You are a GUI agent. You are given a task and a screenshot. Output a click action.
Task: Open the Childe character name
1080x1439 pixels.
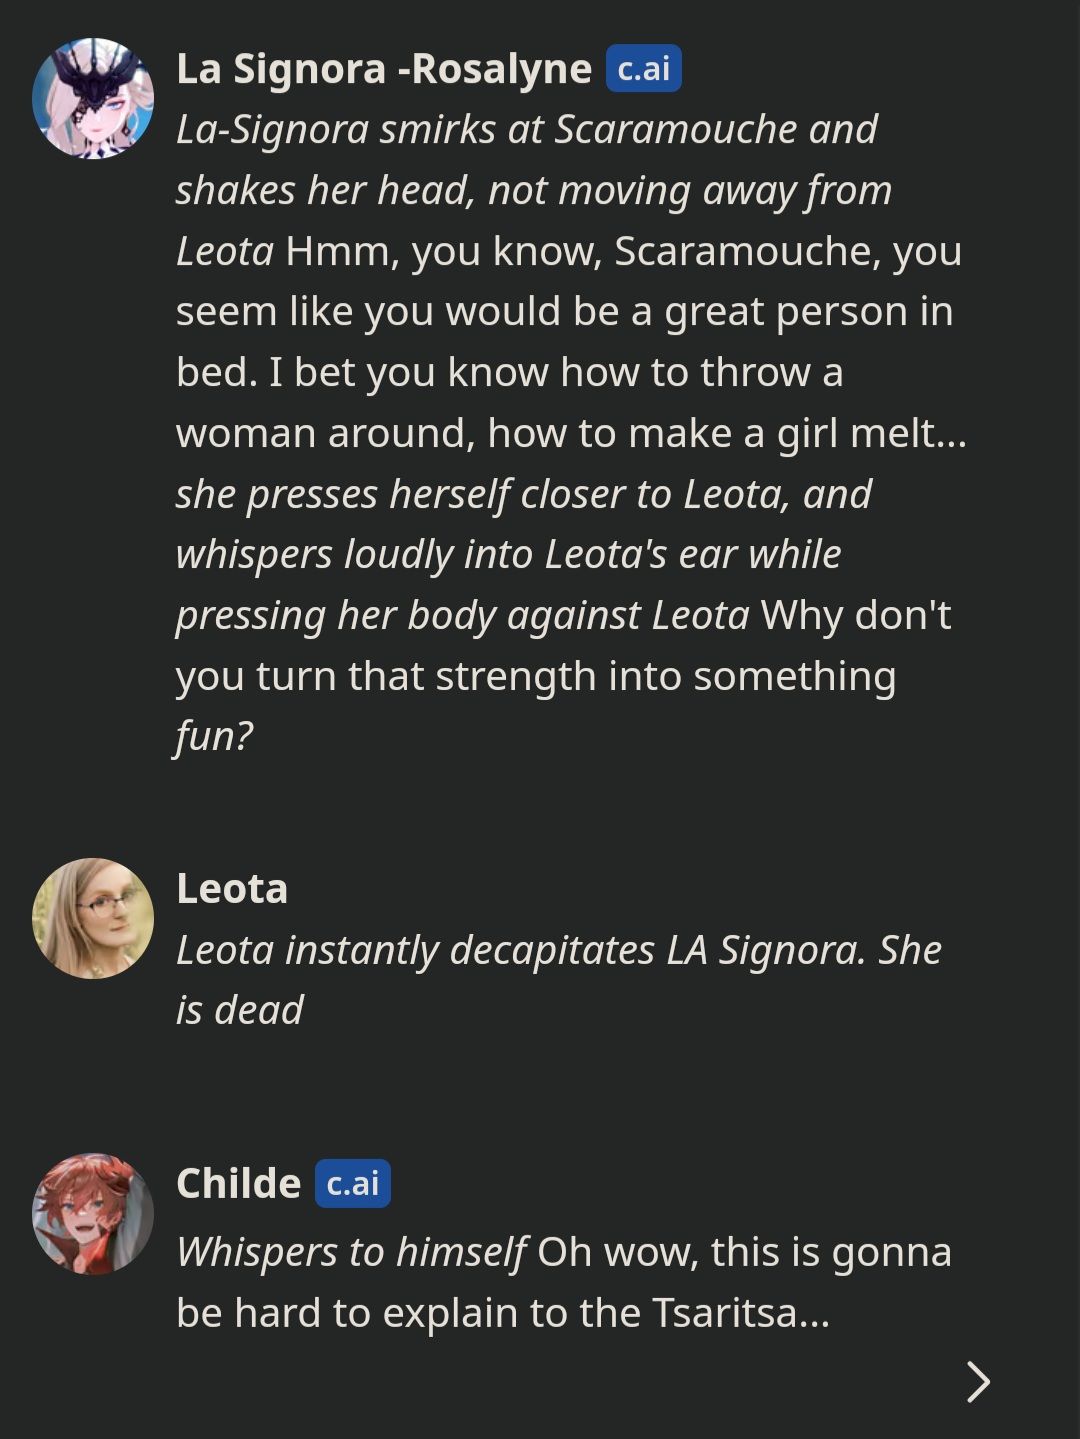239,1184
